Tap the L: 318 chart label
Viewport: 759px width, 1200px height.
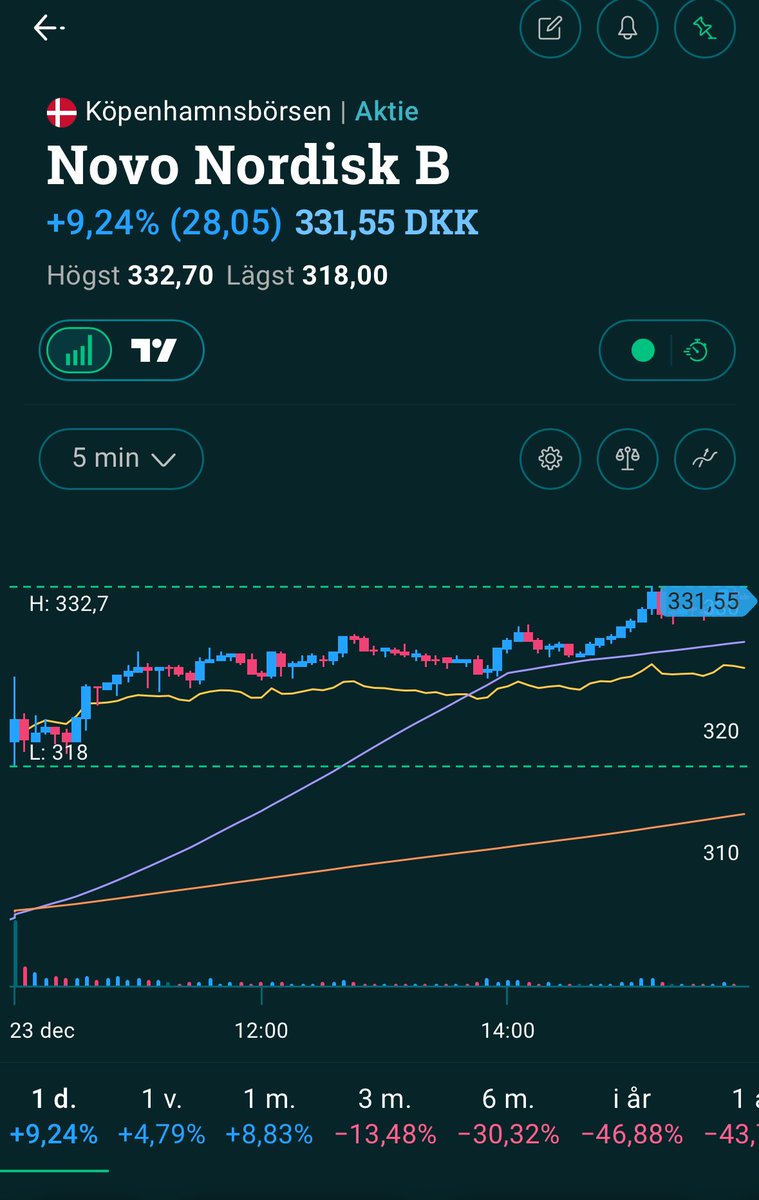pyautogui.click(x=58, y=753)
